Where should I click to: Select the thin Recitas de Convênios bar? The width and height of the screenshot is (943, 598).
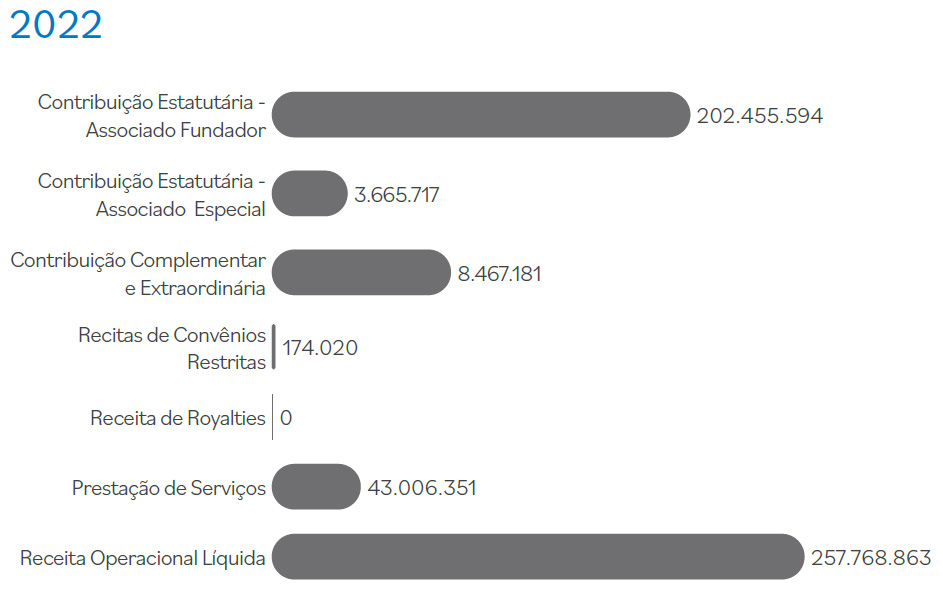(x=274, y=347)
